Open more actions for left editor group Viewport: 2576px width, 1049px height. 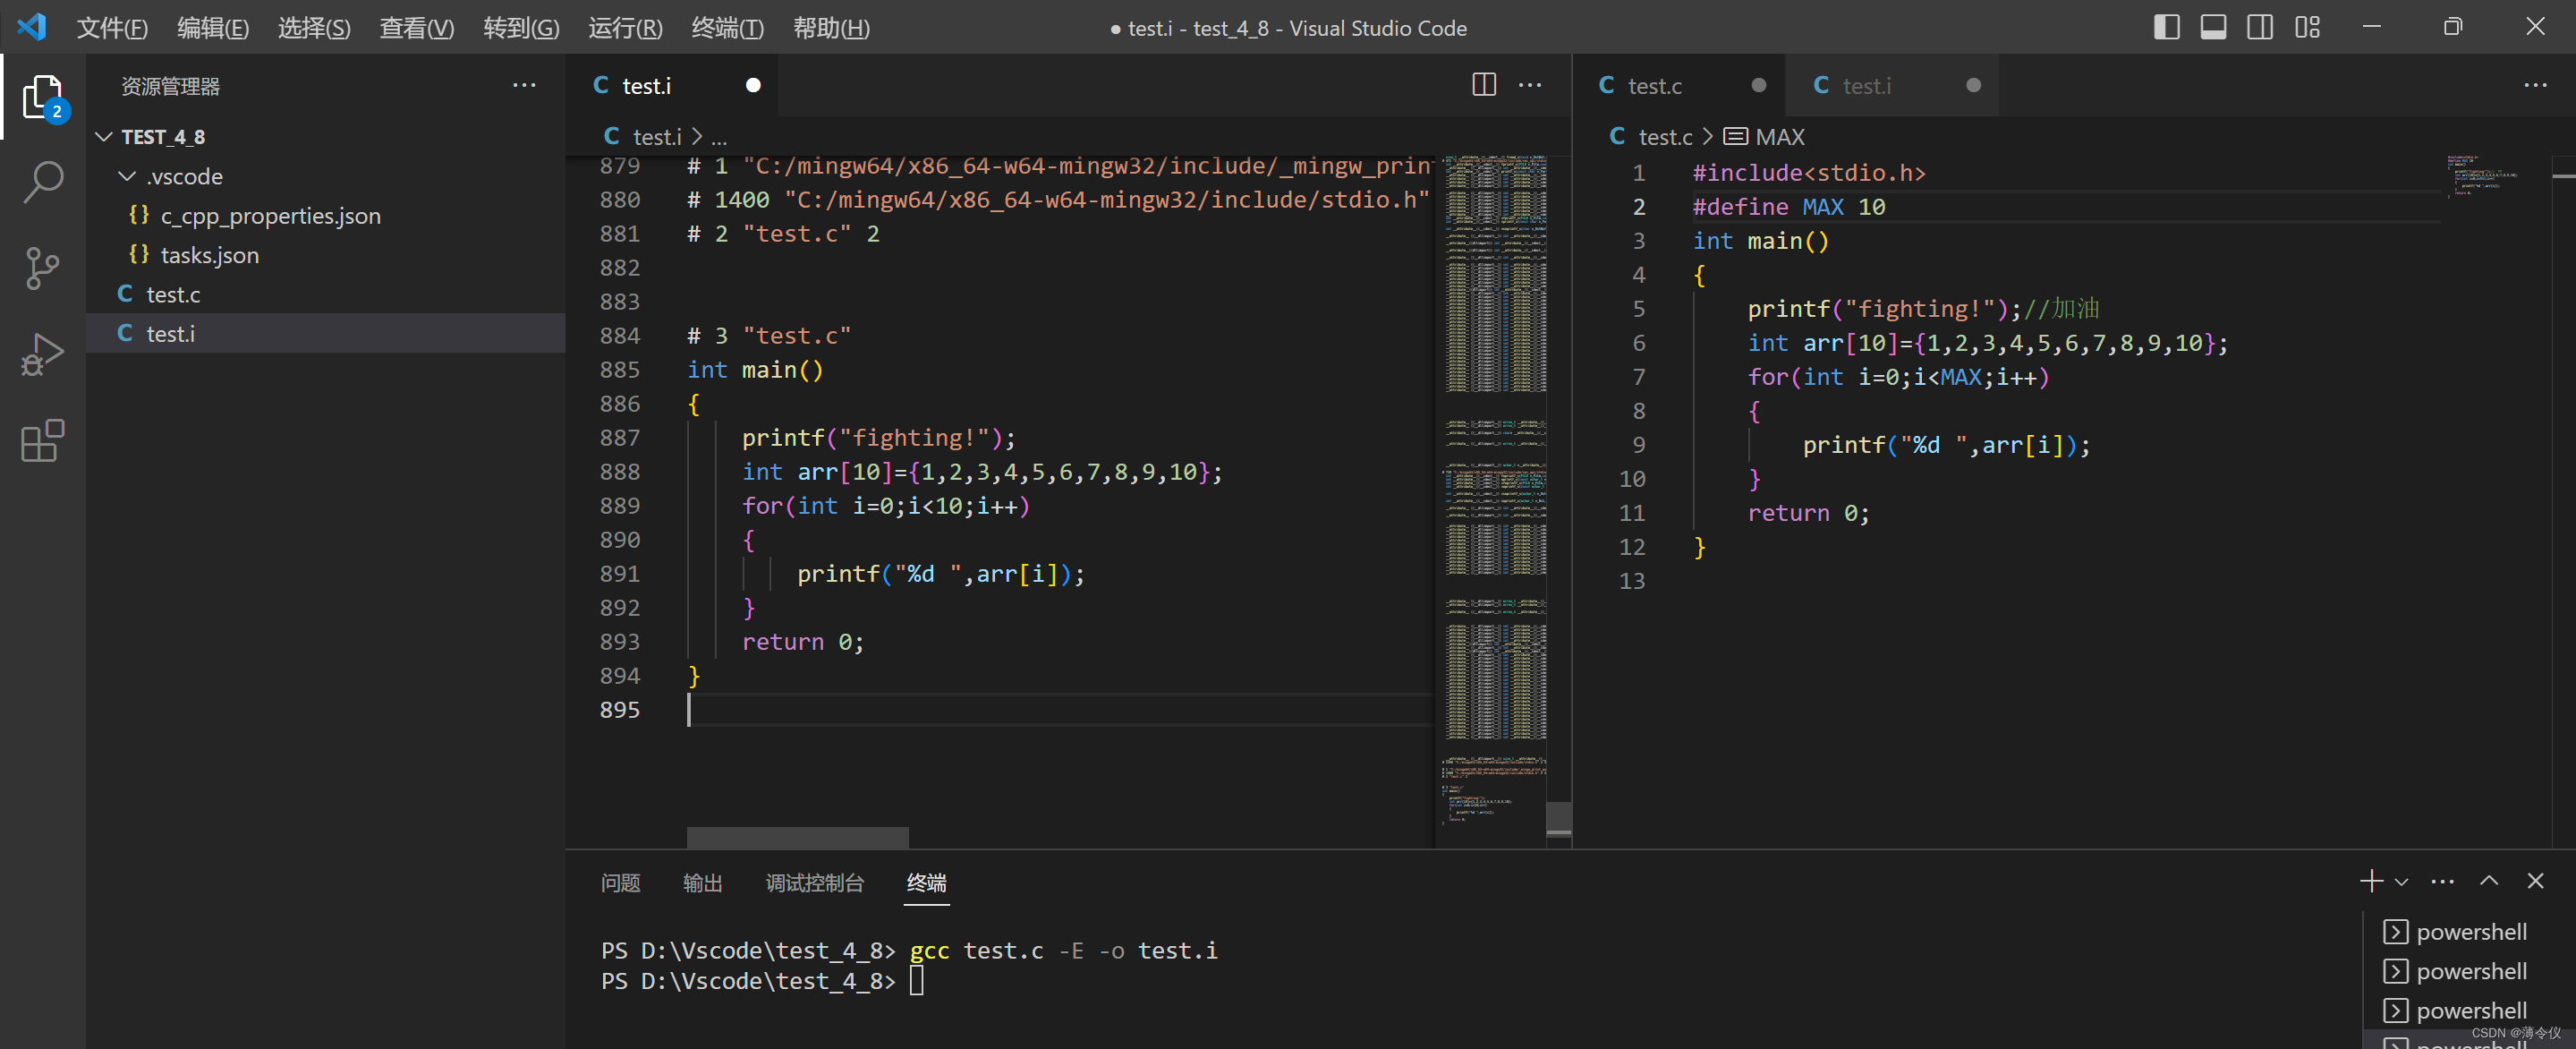pyautogui.click(x=1530, y=85)
